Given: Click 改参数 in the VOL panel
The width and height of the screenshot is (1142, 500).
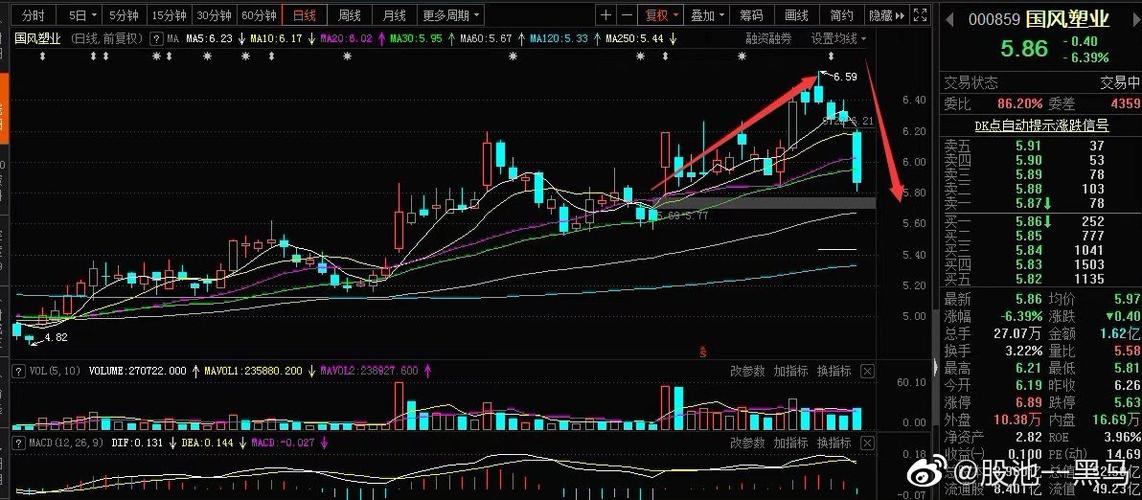Looking at the screenshot, I should pyautogui.click(x=747, y=372).
